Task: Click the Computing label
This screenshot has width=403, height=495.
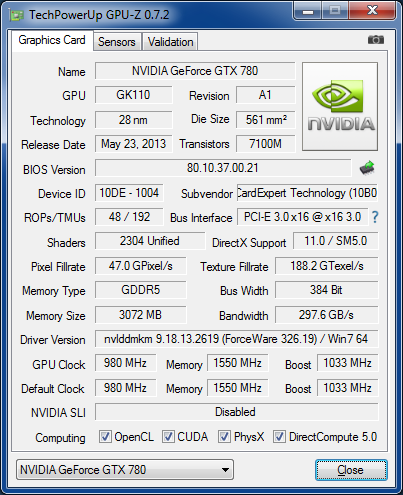Action: click(x=60, y=438)
